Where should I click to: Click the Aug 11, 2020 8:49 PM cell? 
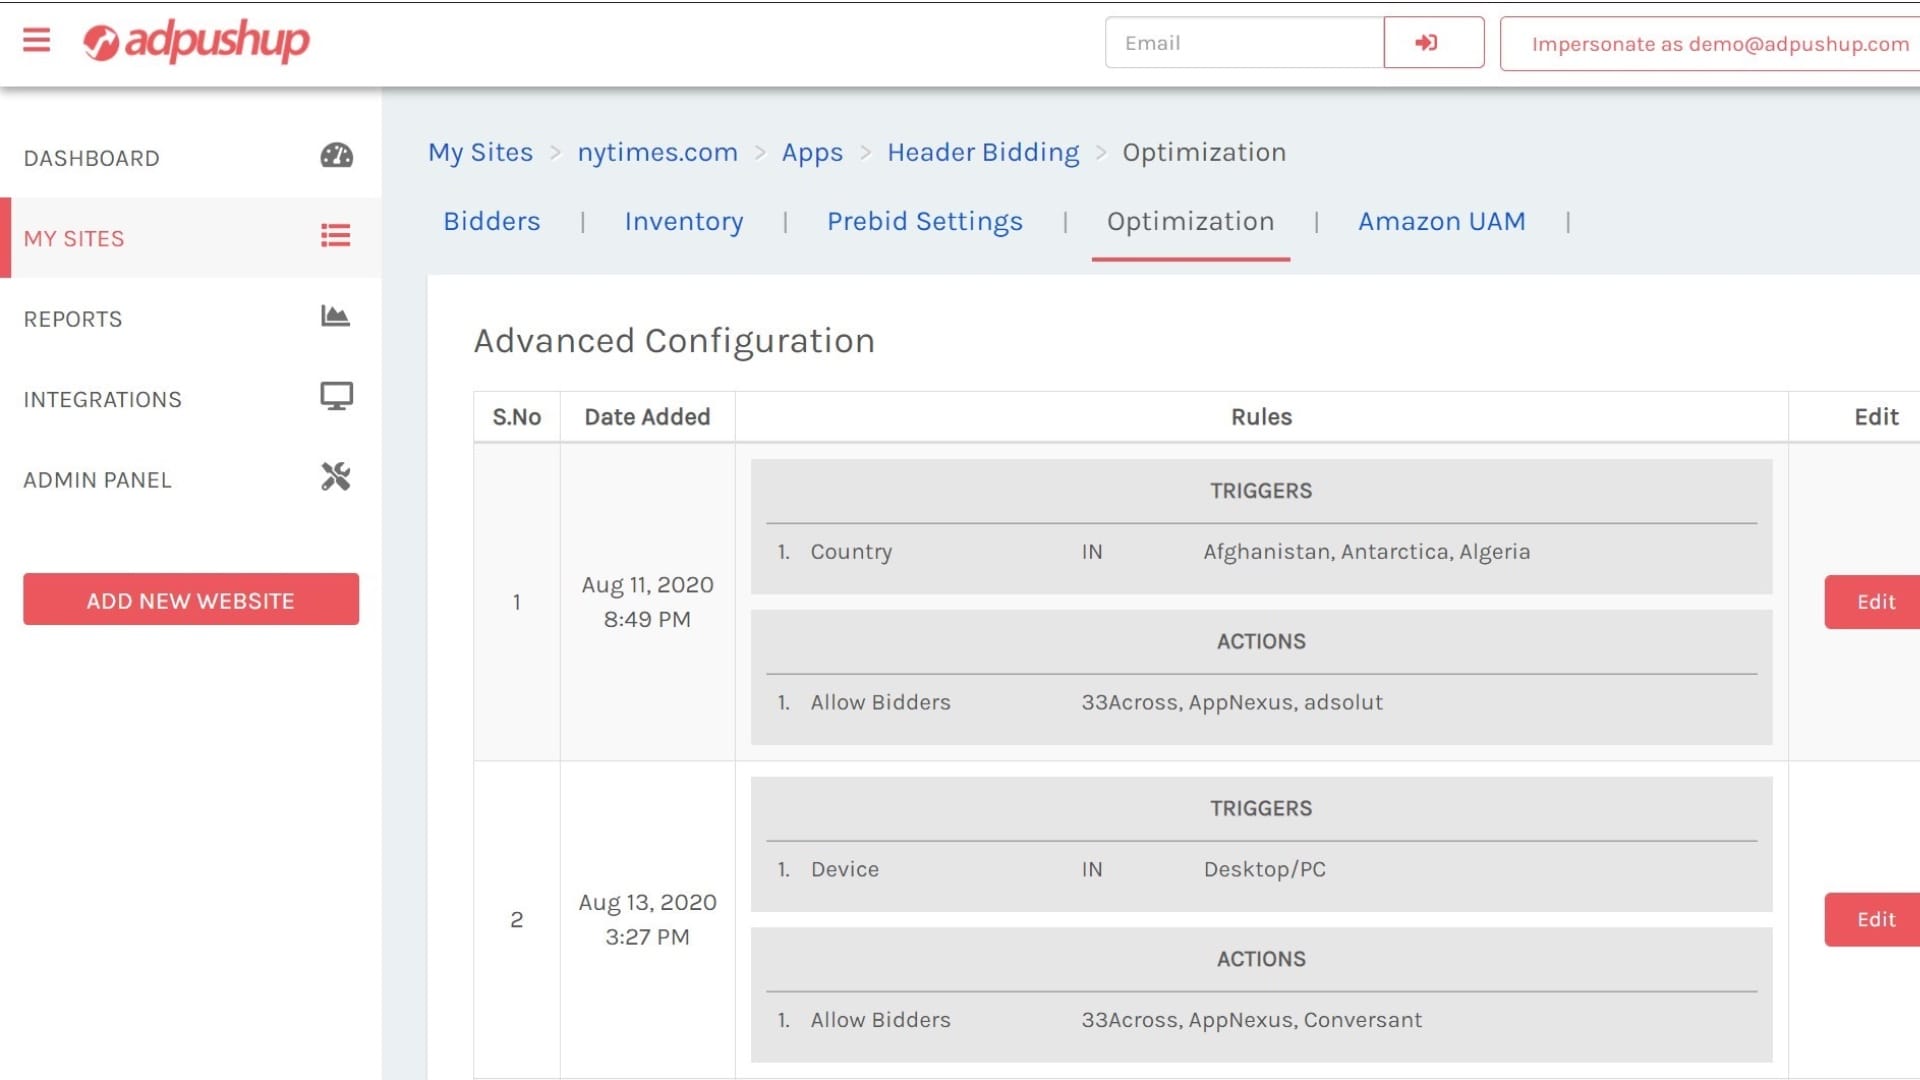(647, 602)
